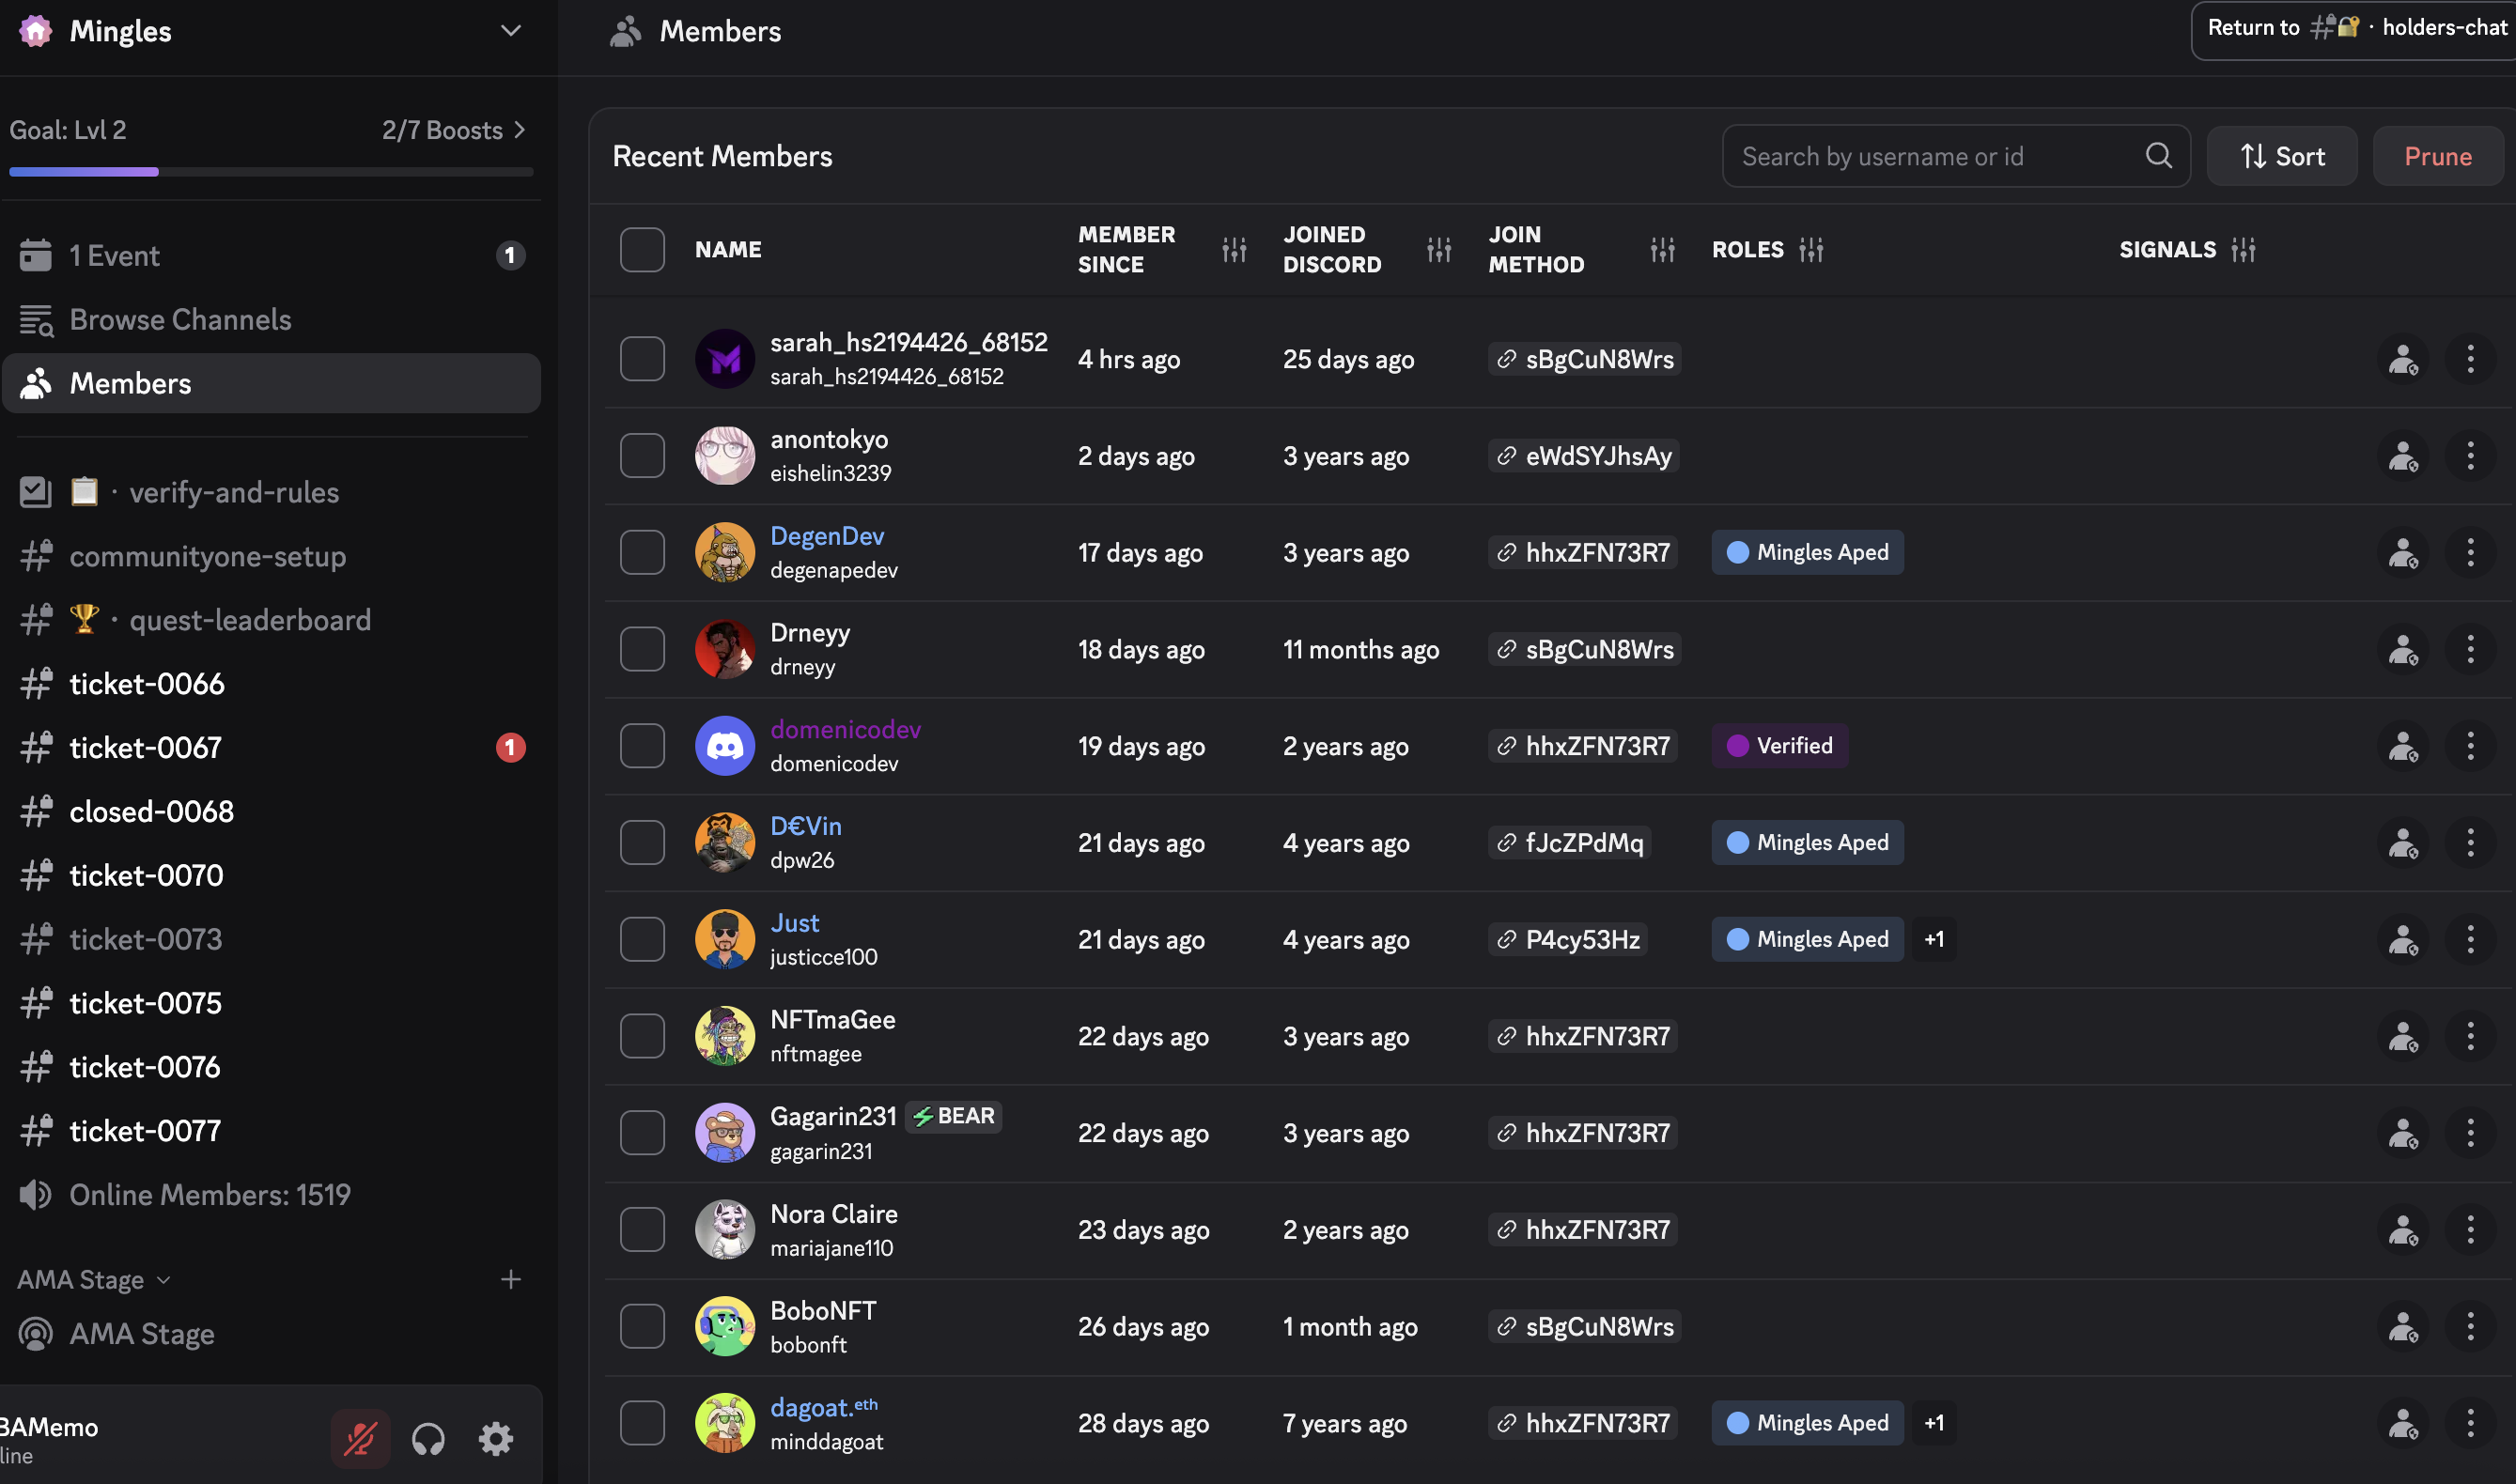This screenshot has width=2516, height=1484.
Task: Open the Sort options
Action: (x=2282, y=156)
